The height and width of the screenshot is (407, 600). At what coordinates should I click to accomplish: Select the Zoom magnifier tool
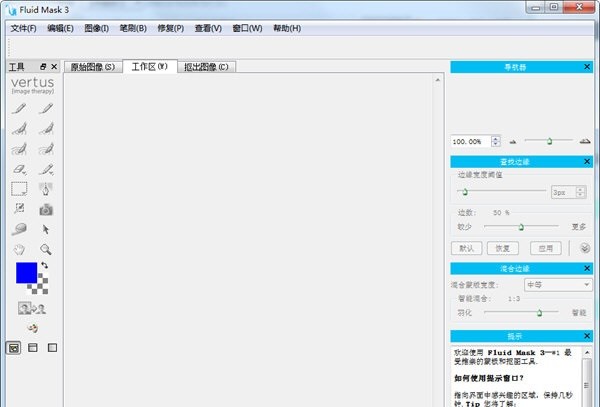[x=46, y=249]
